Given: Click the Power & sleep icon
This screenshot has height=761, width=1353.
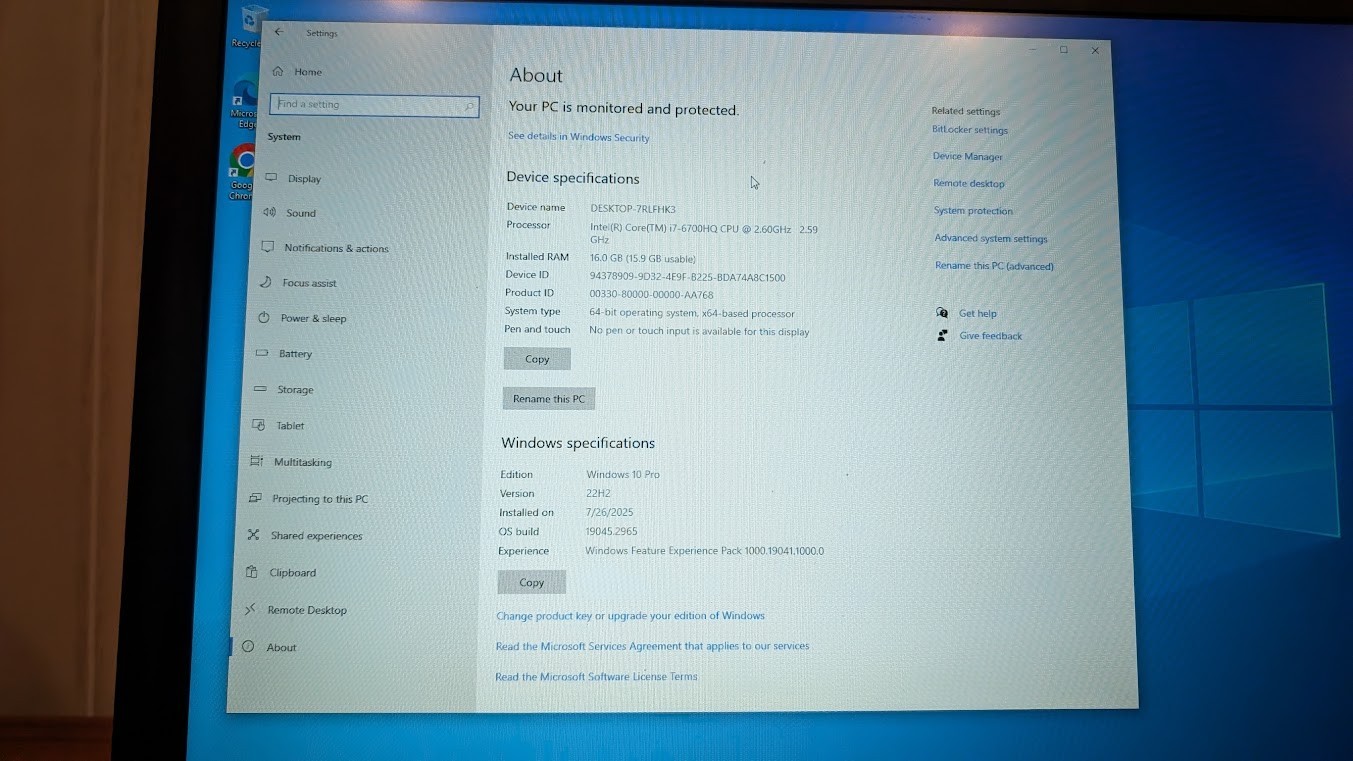Looking at the screenshot, I should [264, 317].
